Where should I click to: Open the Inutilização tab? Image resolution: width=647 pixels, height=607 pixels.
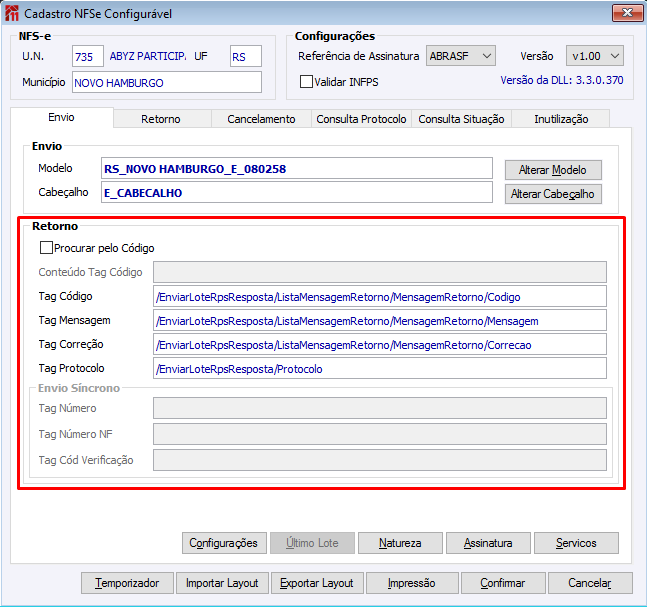(x=561, y=119)
